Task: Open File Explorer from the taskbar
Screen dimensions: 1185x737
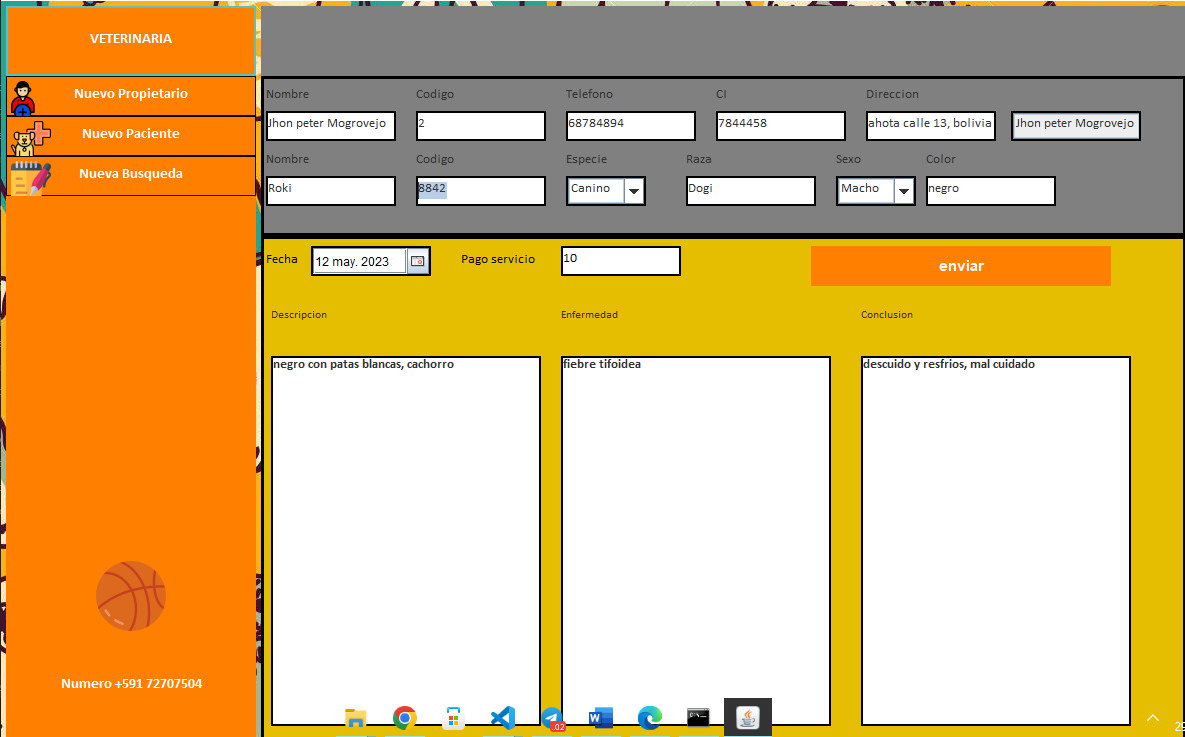Action: (x=355, y=717)
